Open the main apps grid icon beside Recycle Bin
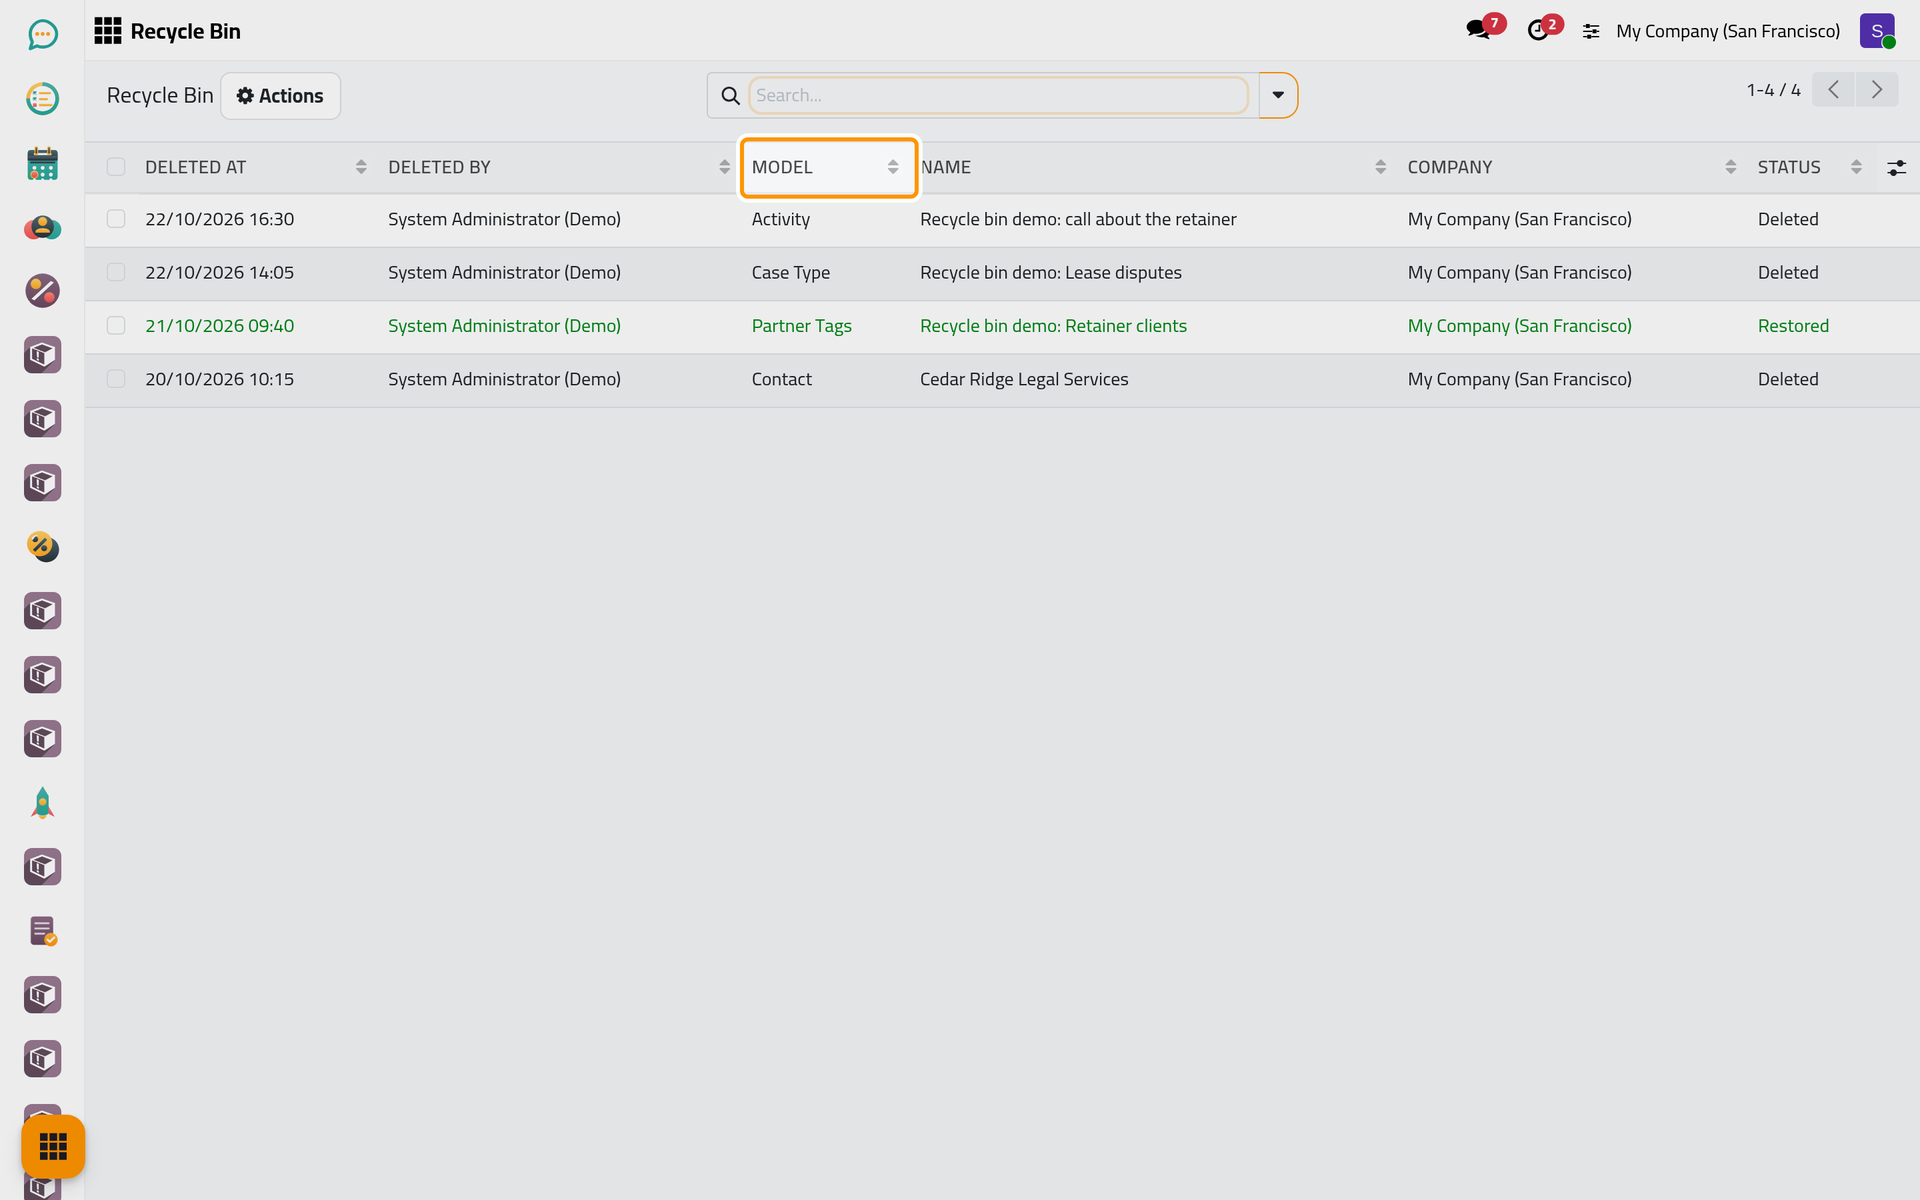 (107, 31)
